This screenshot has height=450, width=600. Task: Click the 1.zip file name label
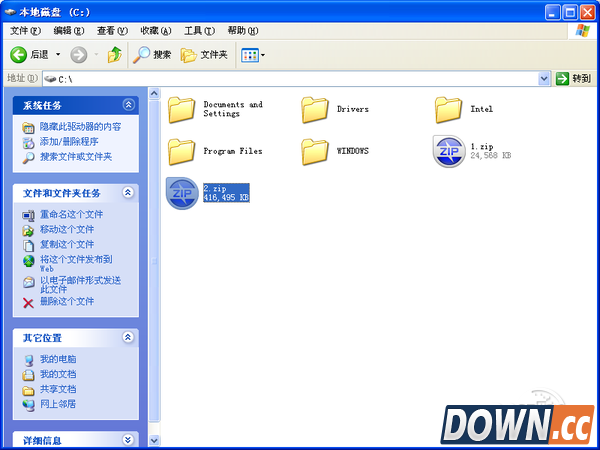pyautogui.click(x=482, y=146)
